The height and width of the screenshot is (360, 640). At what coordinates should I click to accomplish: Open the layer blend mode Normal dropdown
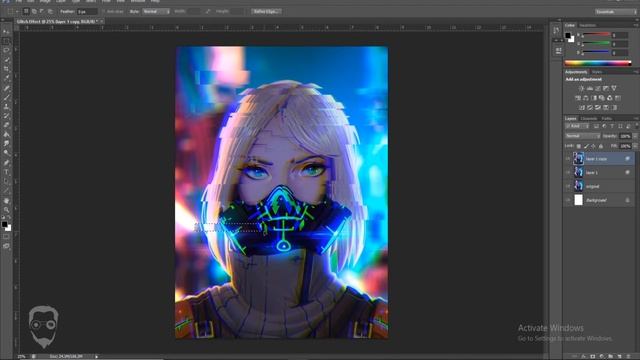(582, 136)
